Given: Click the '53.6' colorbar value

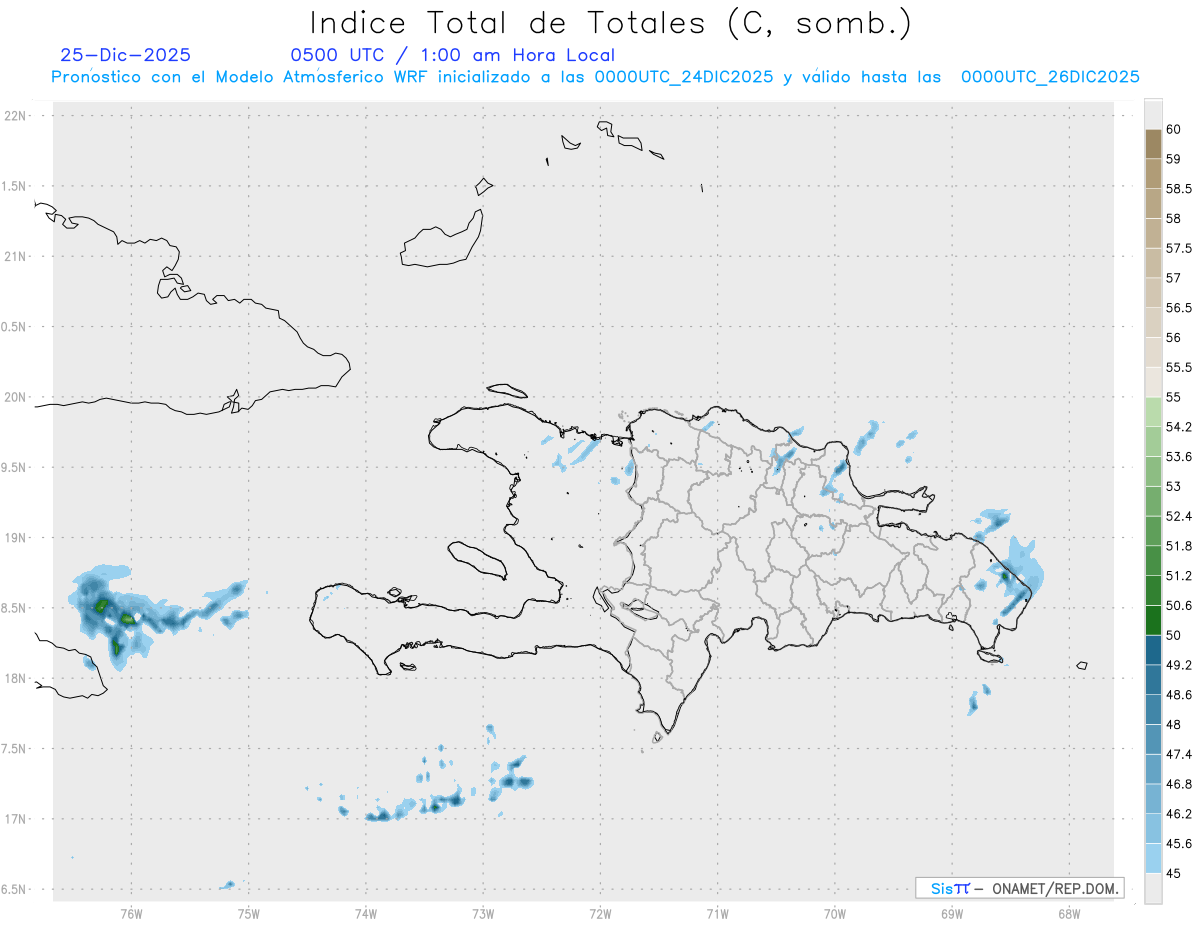Looking at the screenshot, I should [1179, 457].
